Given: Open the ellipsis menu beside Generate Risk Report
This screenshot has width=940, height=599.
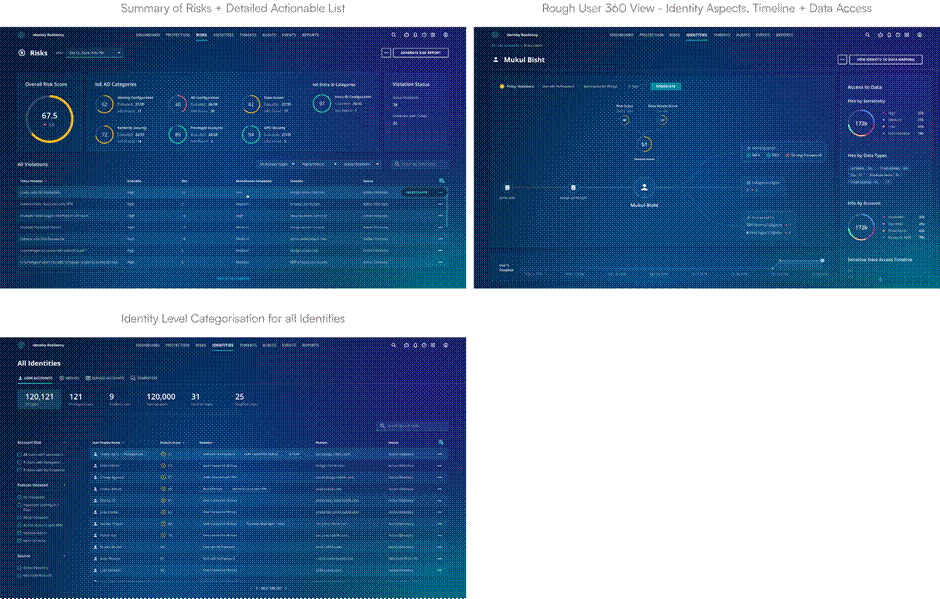Looking at the screenshot, I should pyautogui.click(x=386, y=53).
